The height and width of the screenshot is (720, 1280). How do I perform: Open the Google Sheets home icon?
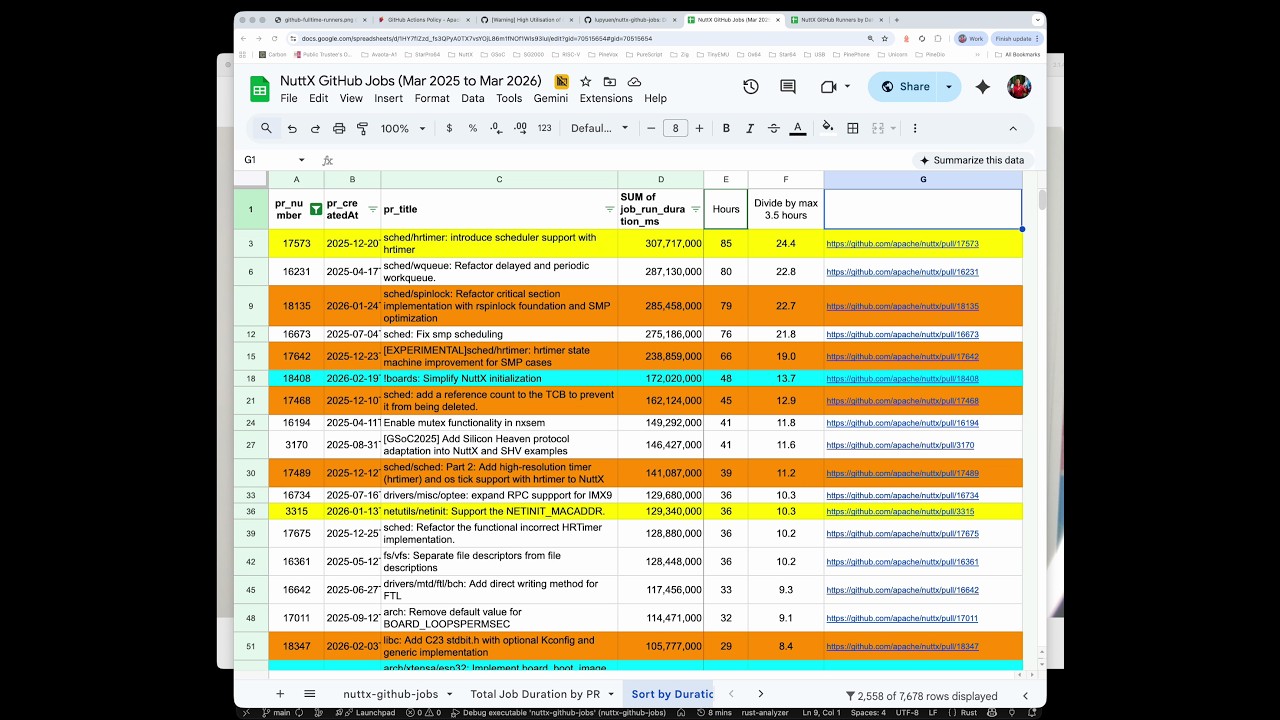pos(259,88)
